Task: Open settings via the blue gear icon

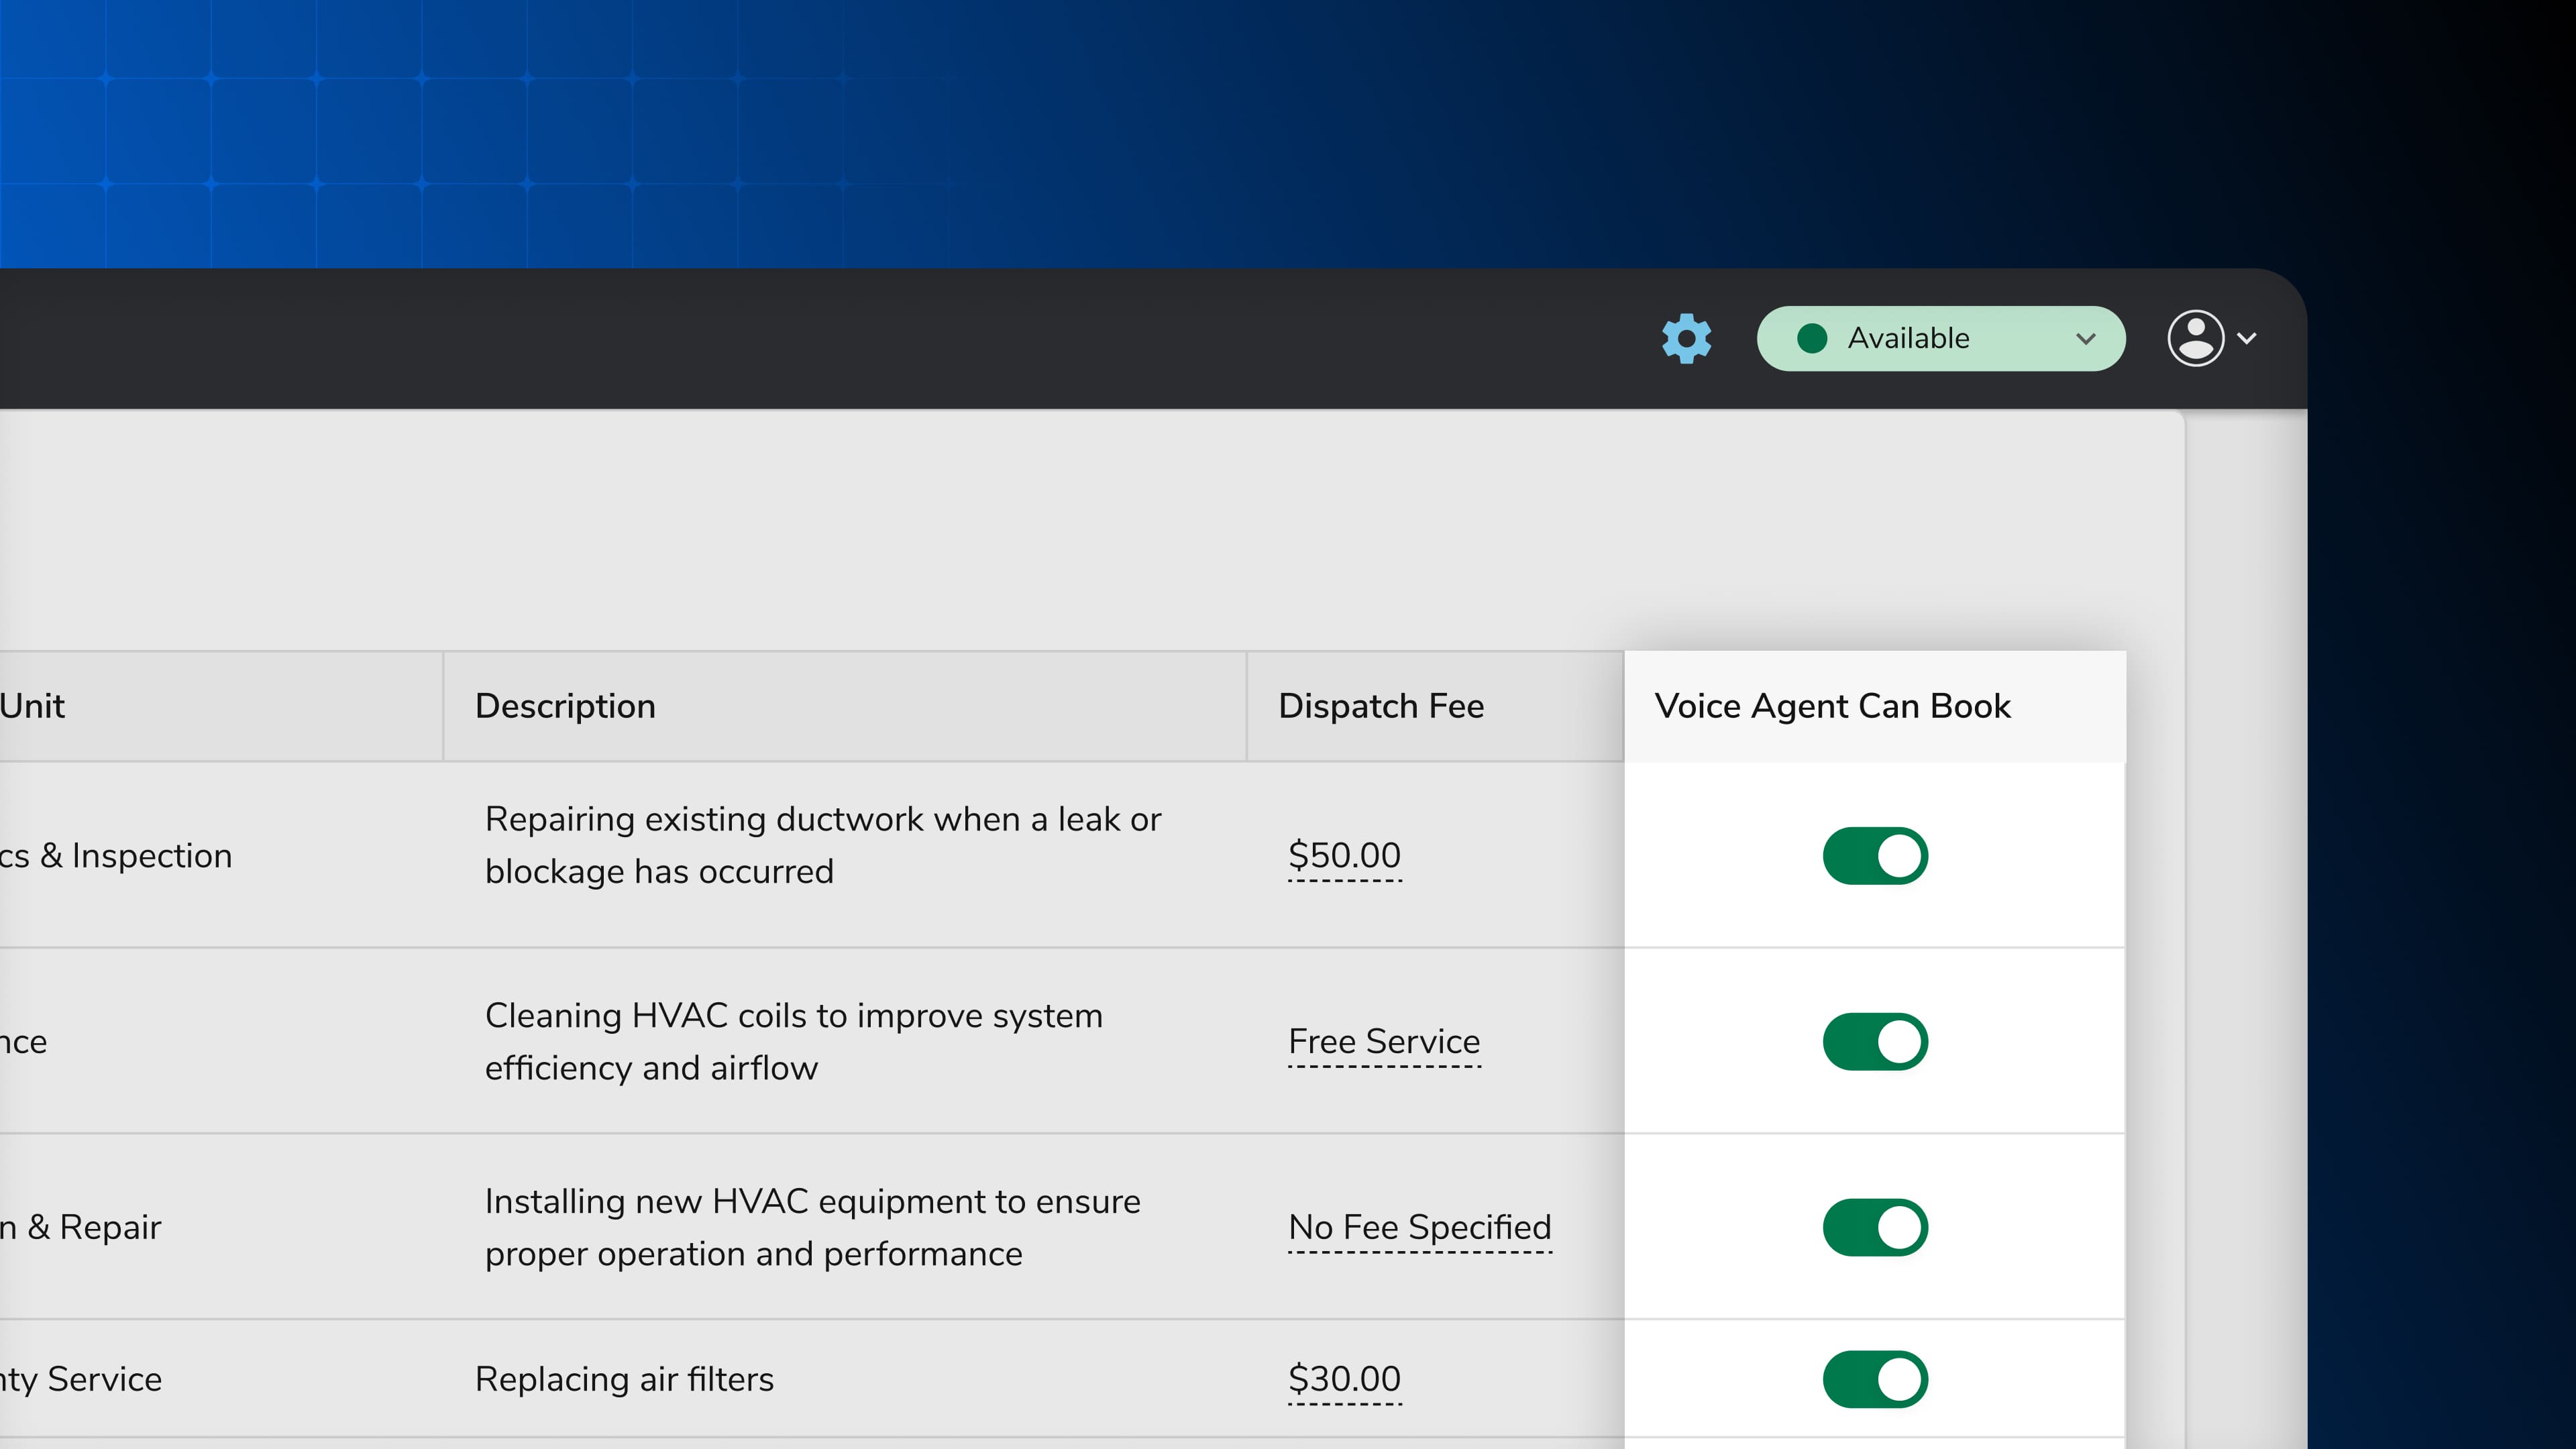Action: [x=1686, y=339]
